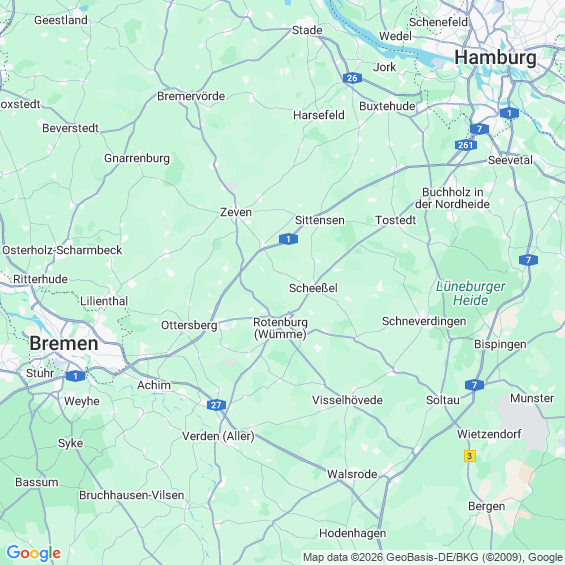Click the Bremervörde town label

click(x=191, y=96)
